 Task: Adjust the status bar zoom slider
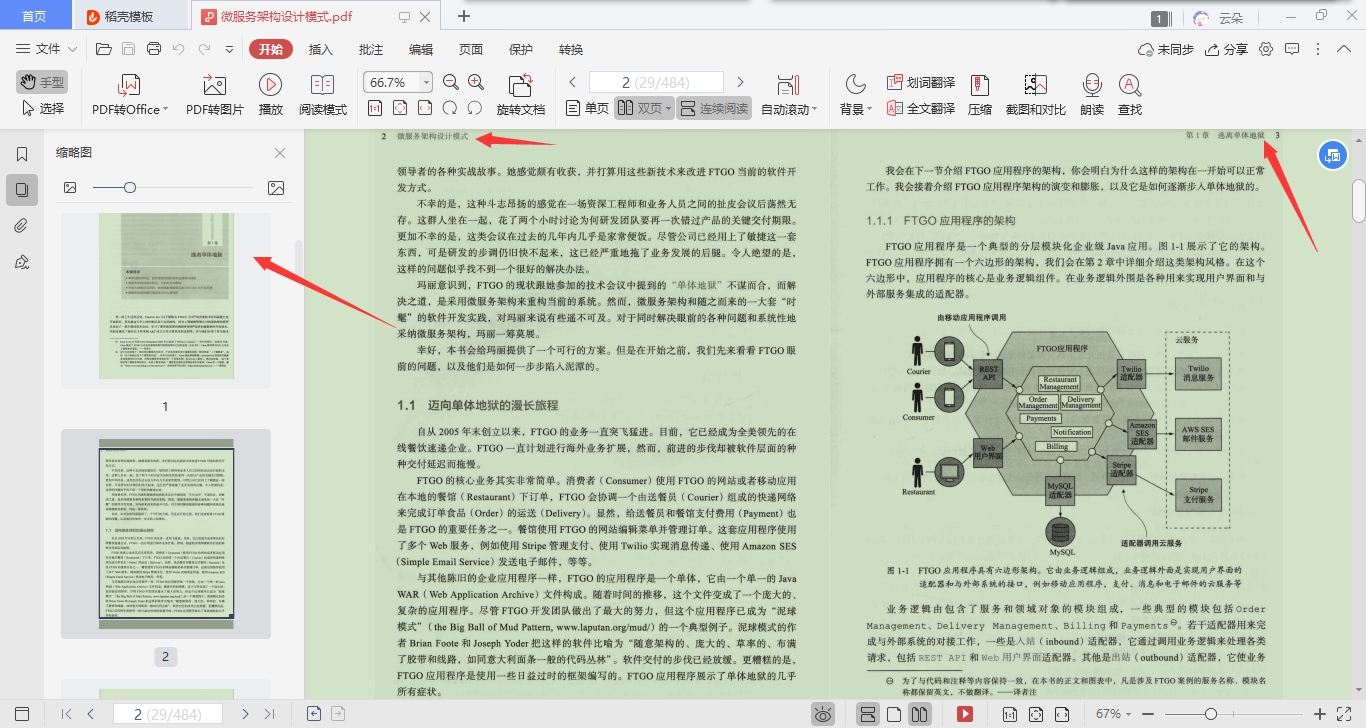coord(1211,714)
